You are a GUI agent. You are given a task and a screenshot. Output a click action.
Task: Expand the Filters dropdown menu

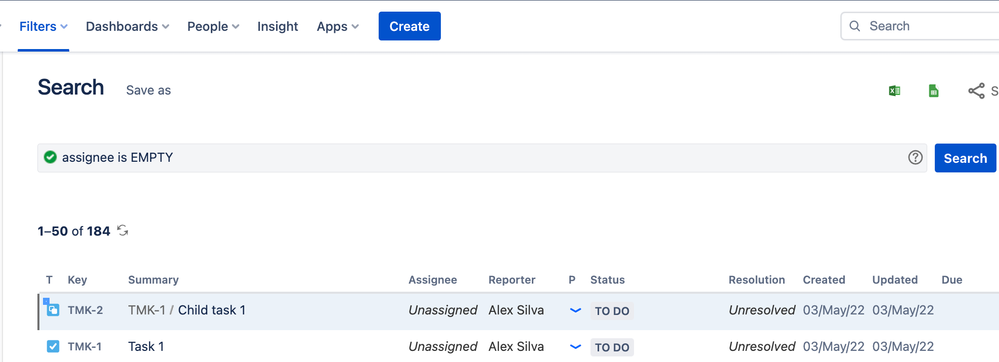43,26
